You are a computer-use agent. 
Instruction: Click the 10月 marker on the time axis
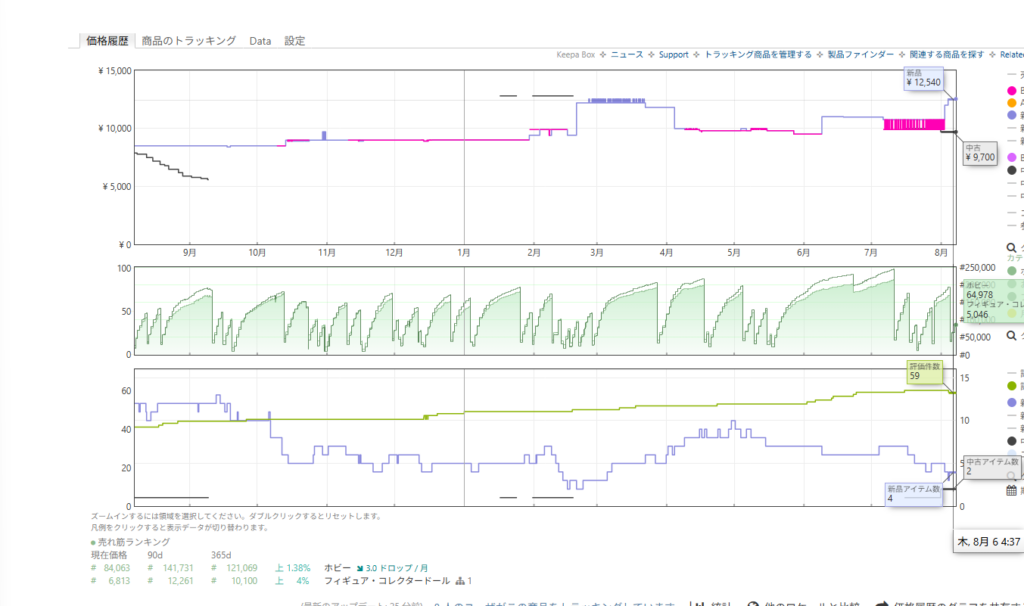(x=257, y=253)
